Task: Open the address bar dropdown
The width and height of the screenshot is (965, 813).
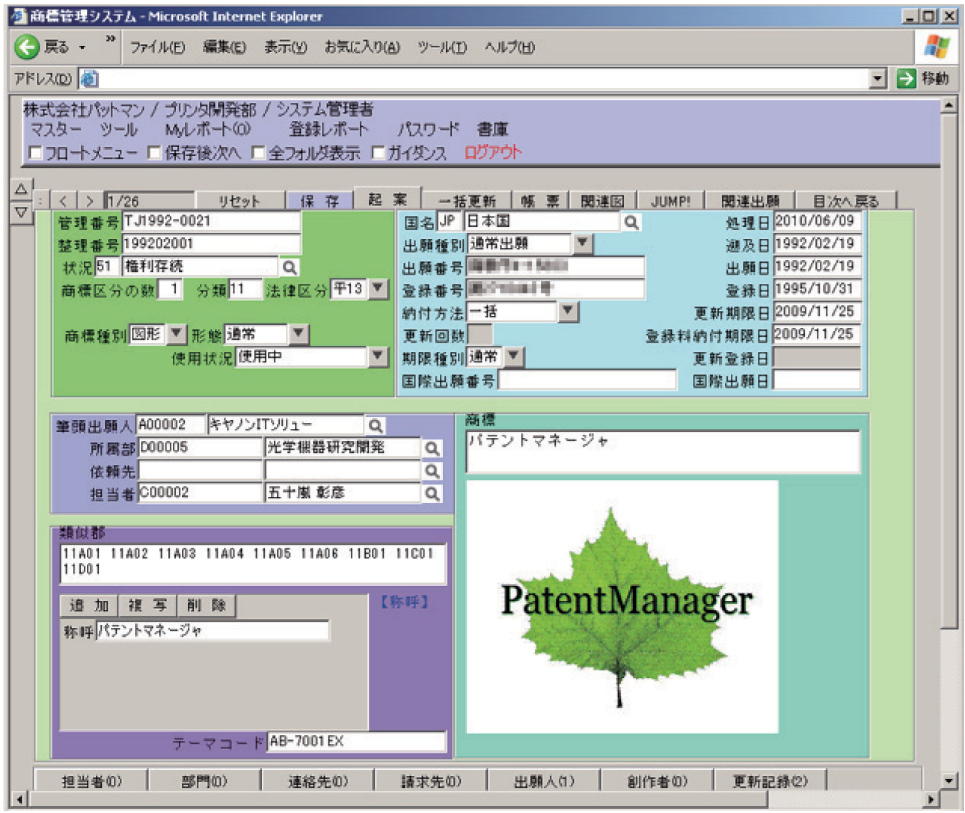Action: [x=878, y=79]
